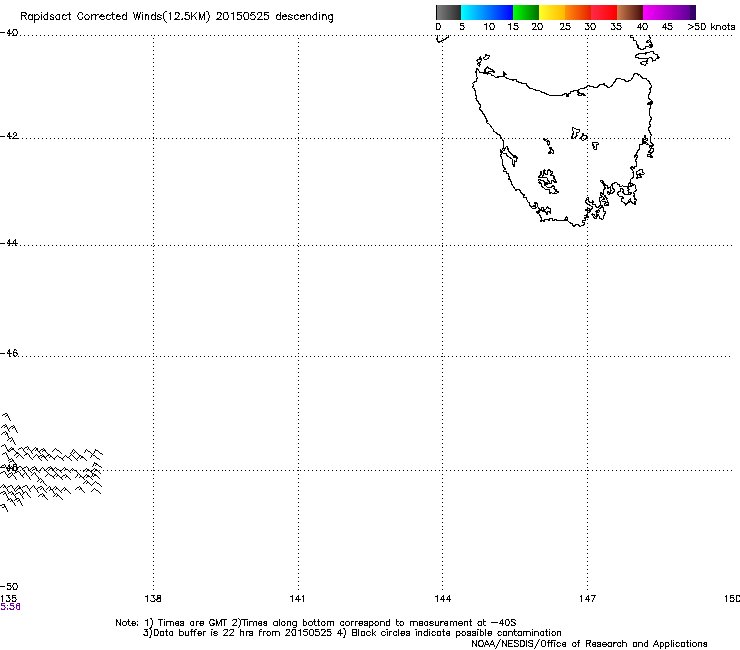
Task: Click the green 15-20 knots color swatch
Action: point(526,12)
